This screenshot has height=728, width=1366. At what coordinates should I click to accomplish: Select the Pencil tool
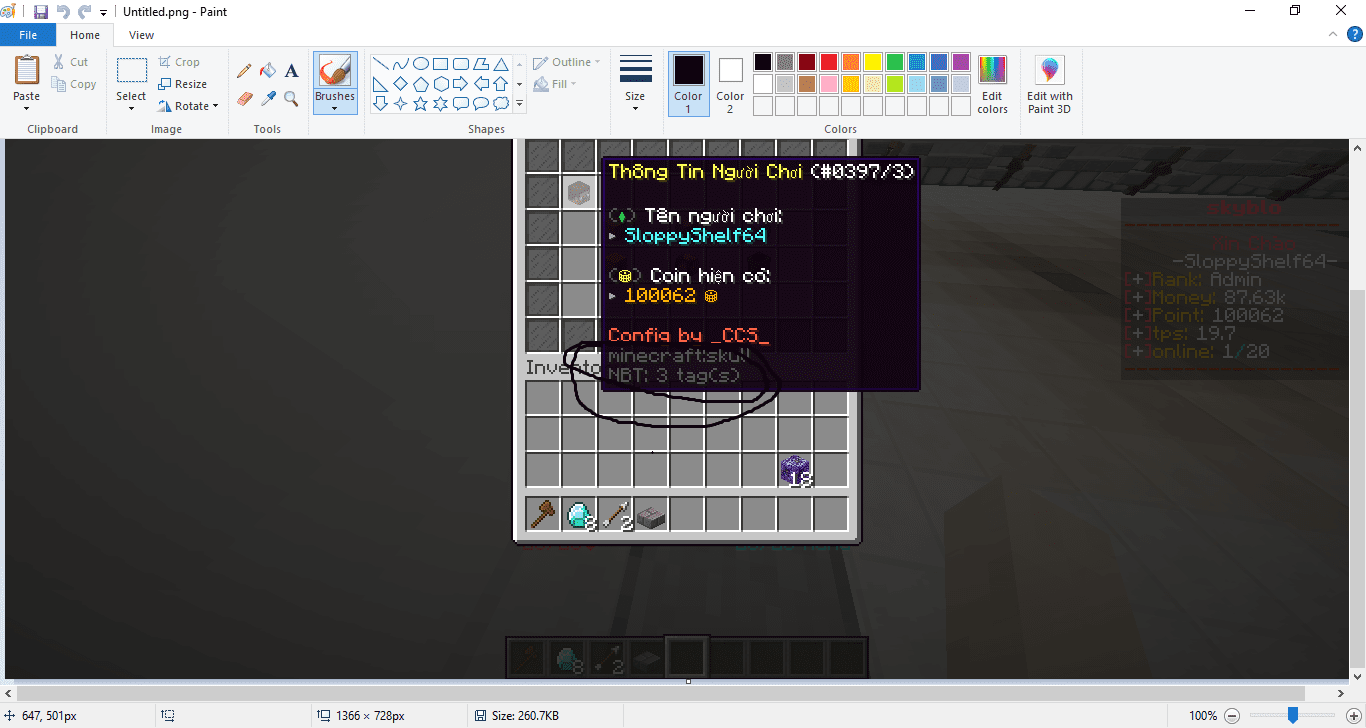[244, 71]
